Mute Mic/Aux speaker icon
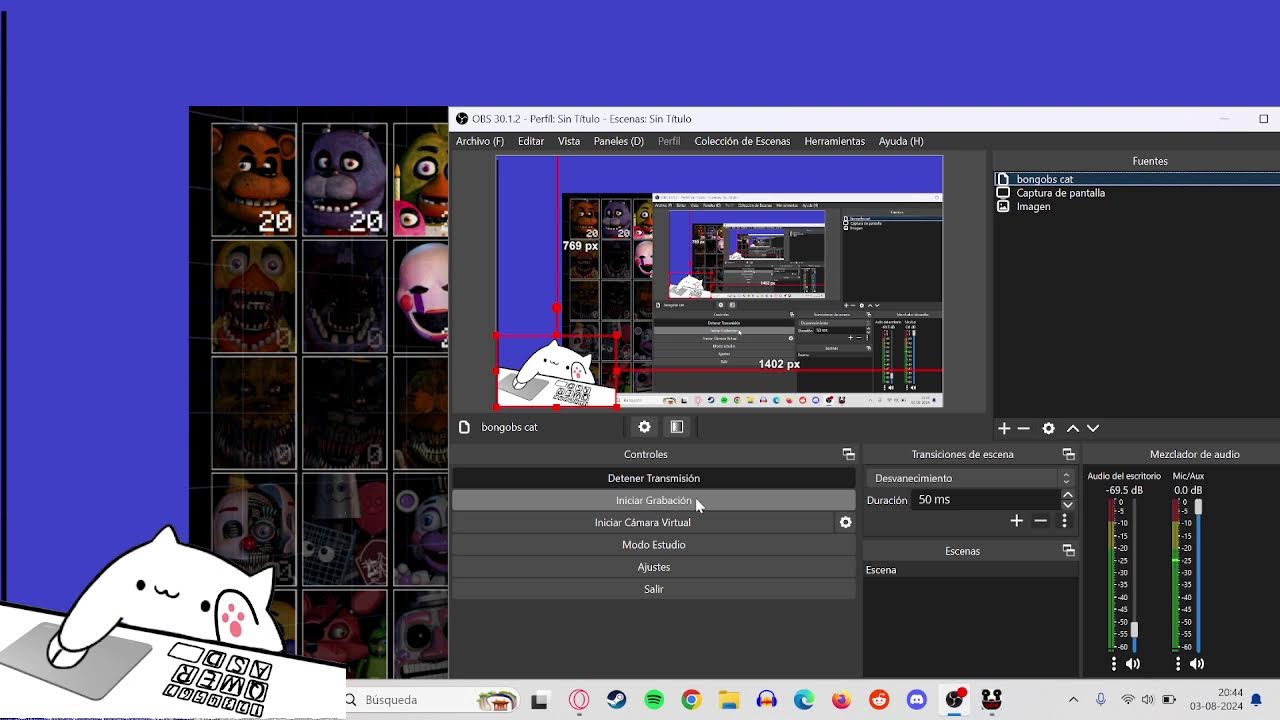 pos(1197,663)
